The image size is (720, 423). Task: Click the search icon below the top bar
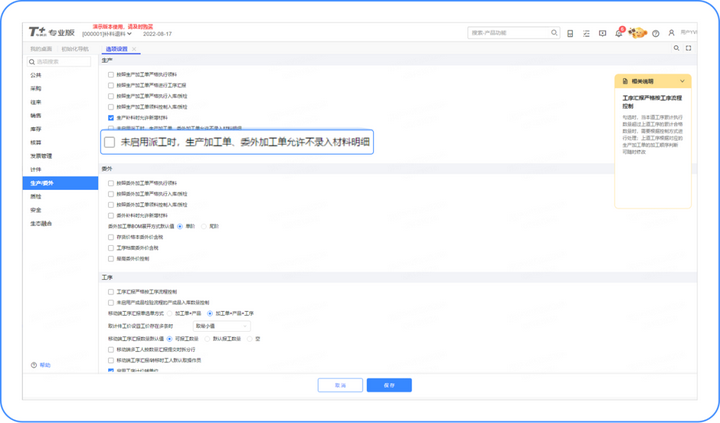point(676,48)
